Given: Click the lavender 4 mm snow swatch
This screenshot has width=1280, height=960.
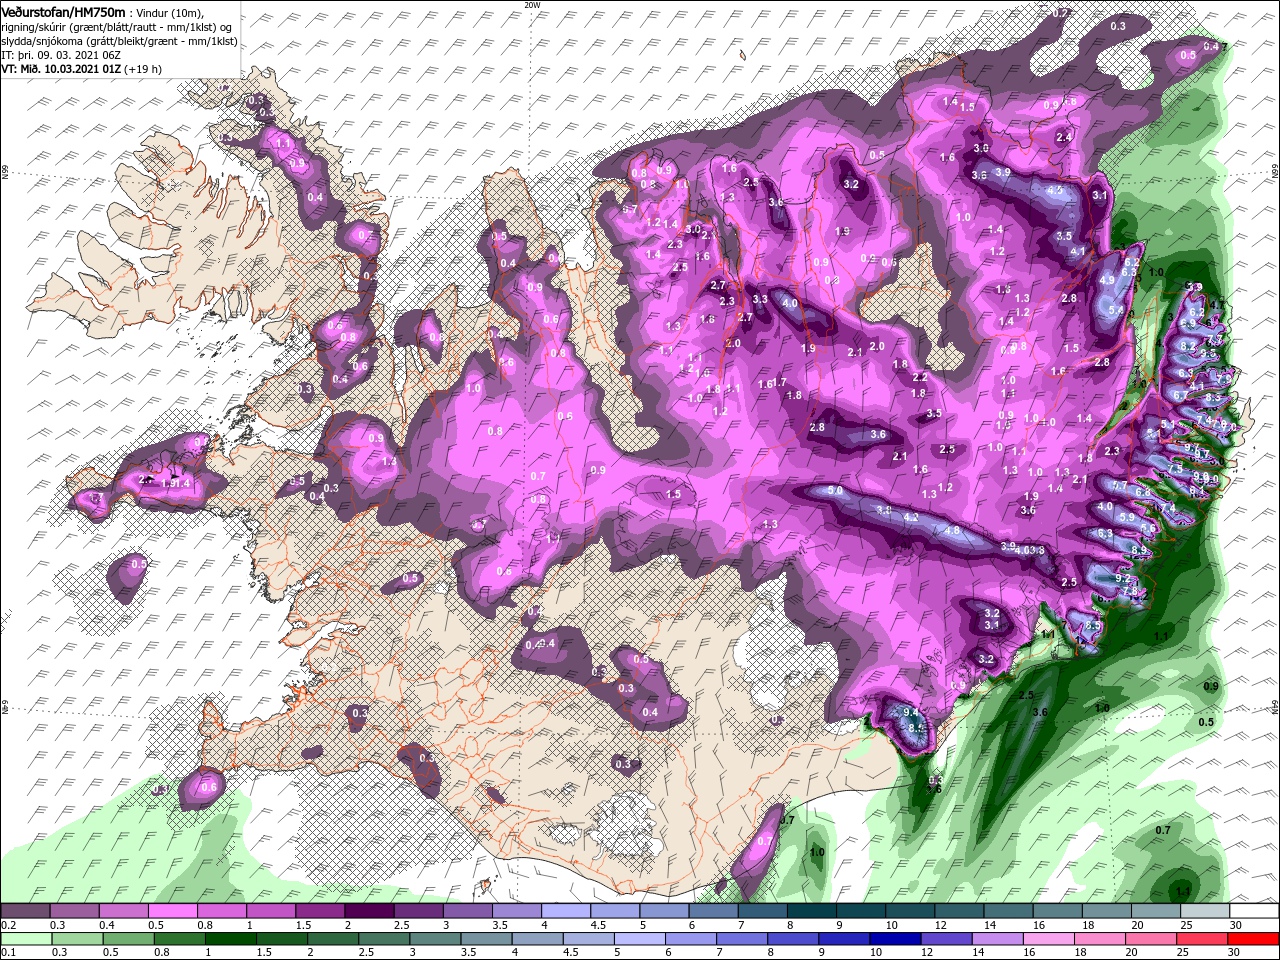Looking at the screenshot, I should coord(566,911).
